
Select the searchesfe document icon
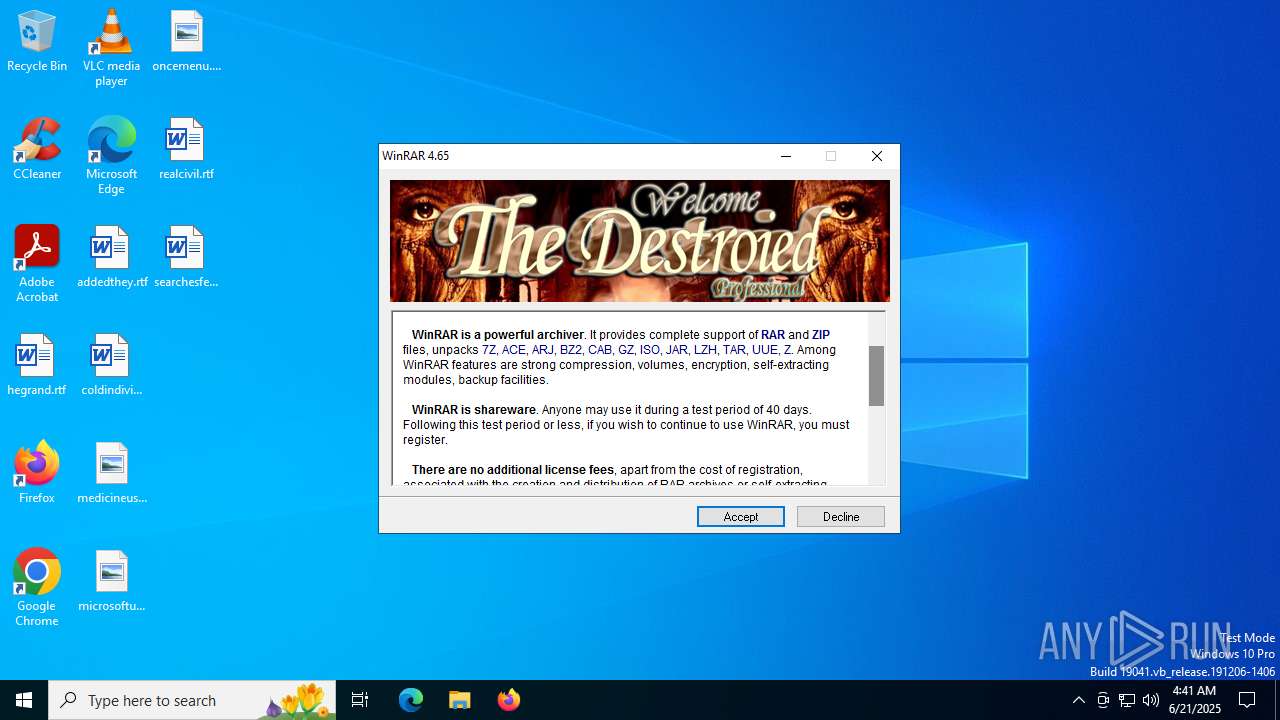[186, 257]
